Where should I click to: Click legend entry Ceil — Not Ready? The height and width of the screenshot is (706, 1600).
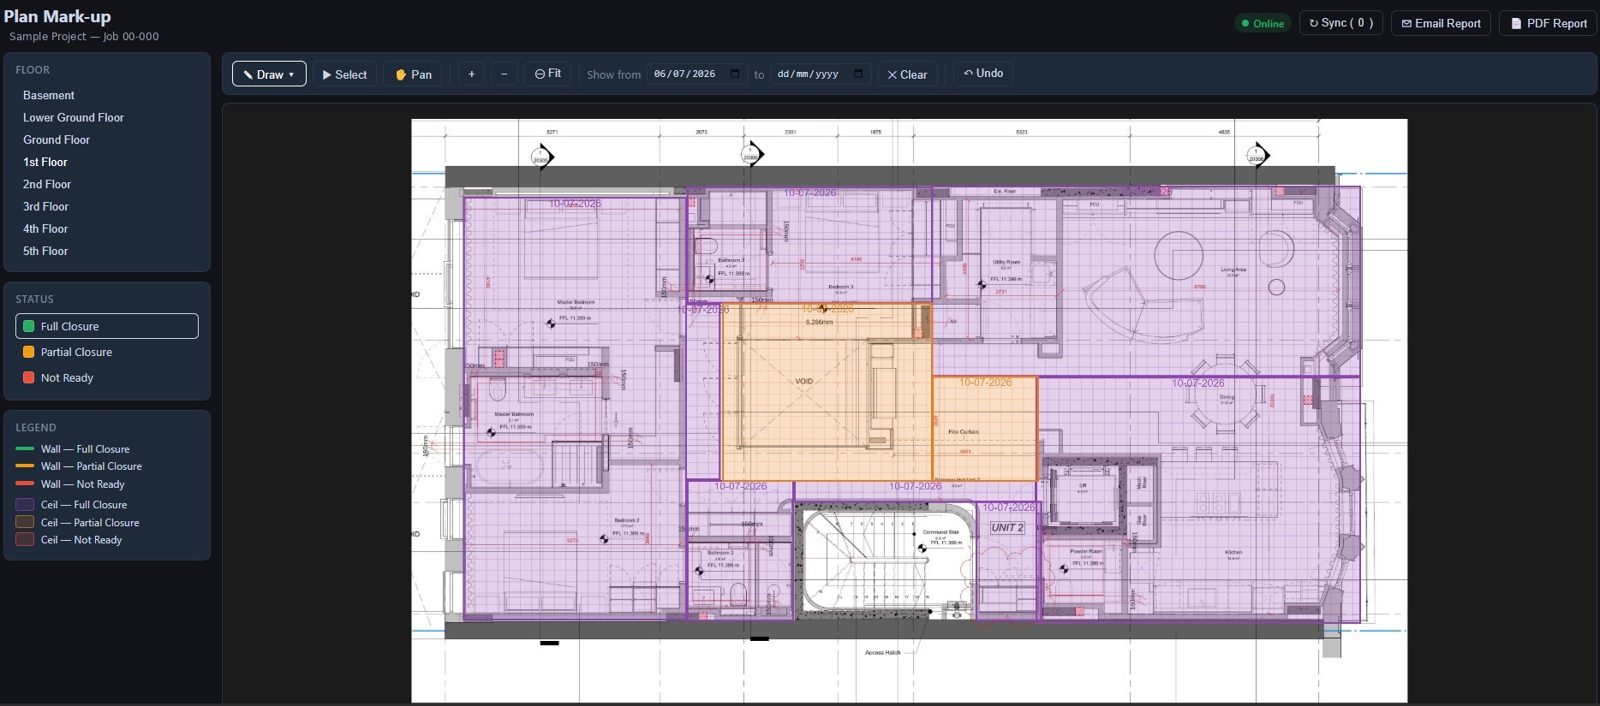click(x=69, y=540)
